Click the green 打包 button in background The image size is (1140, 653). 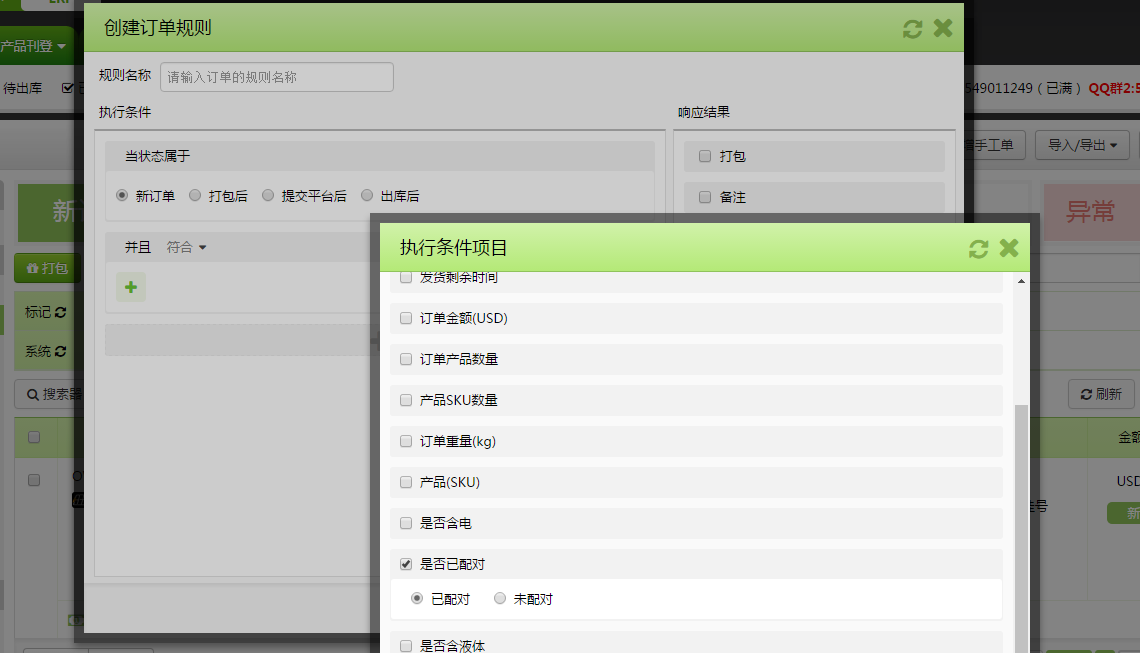47,268
